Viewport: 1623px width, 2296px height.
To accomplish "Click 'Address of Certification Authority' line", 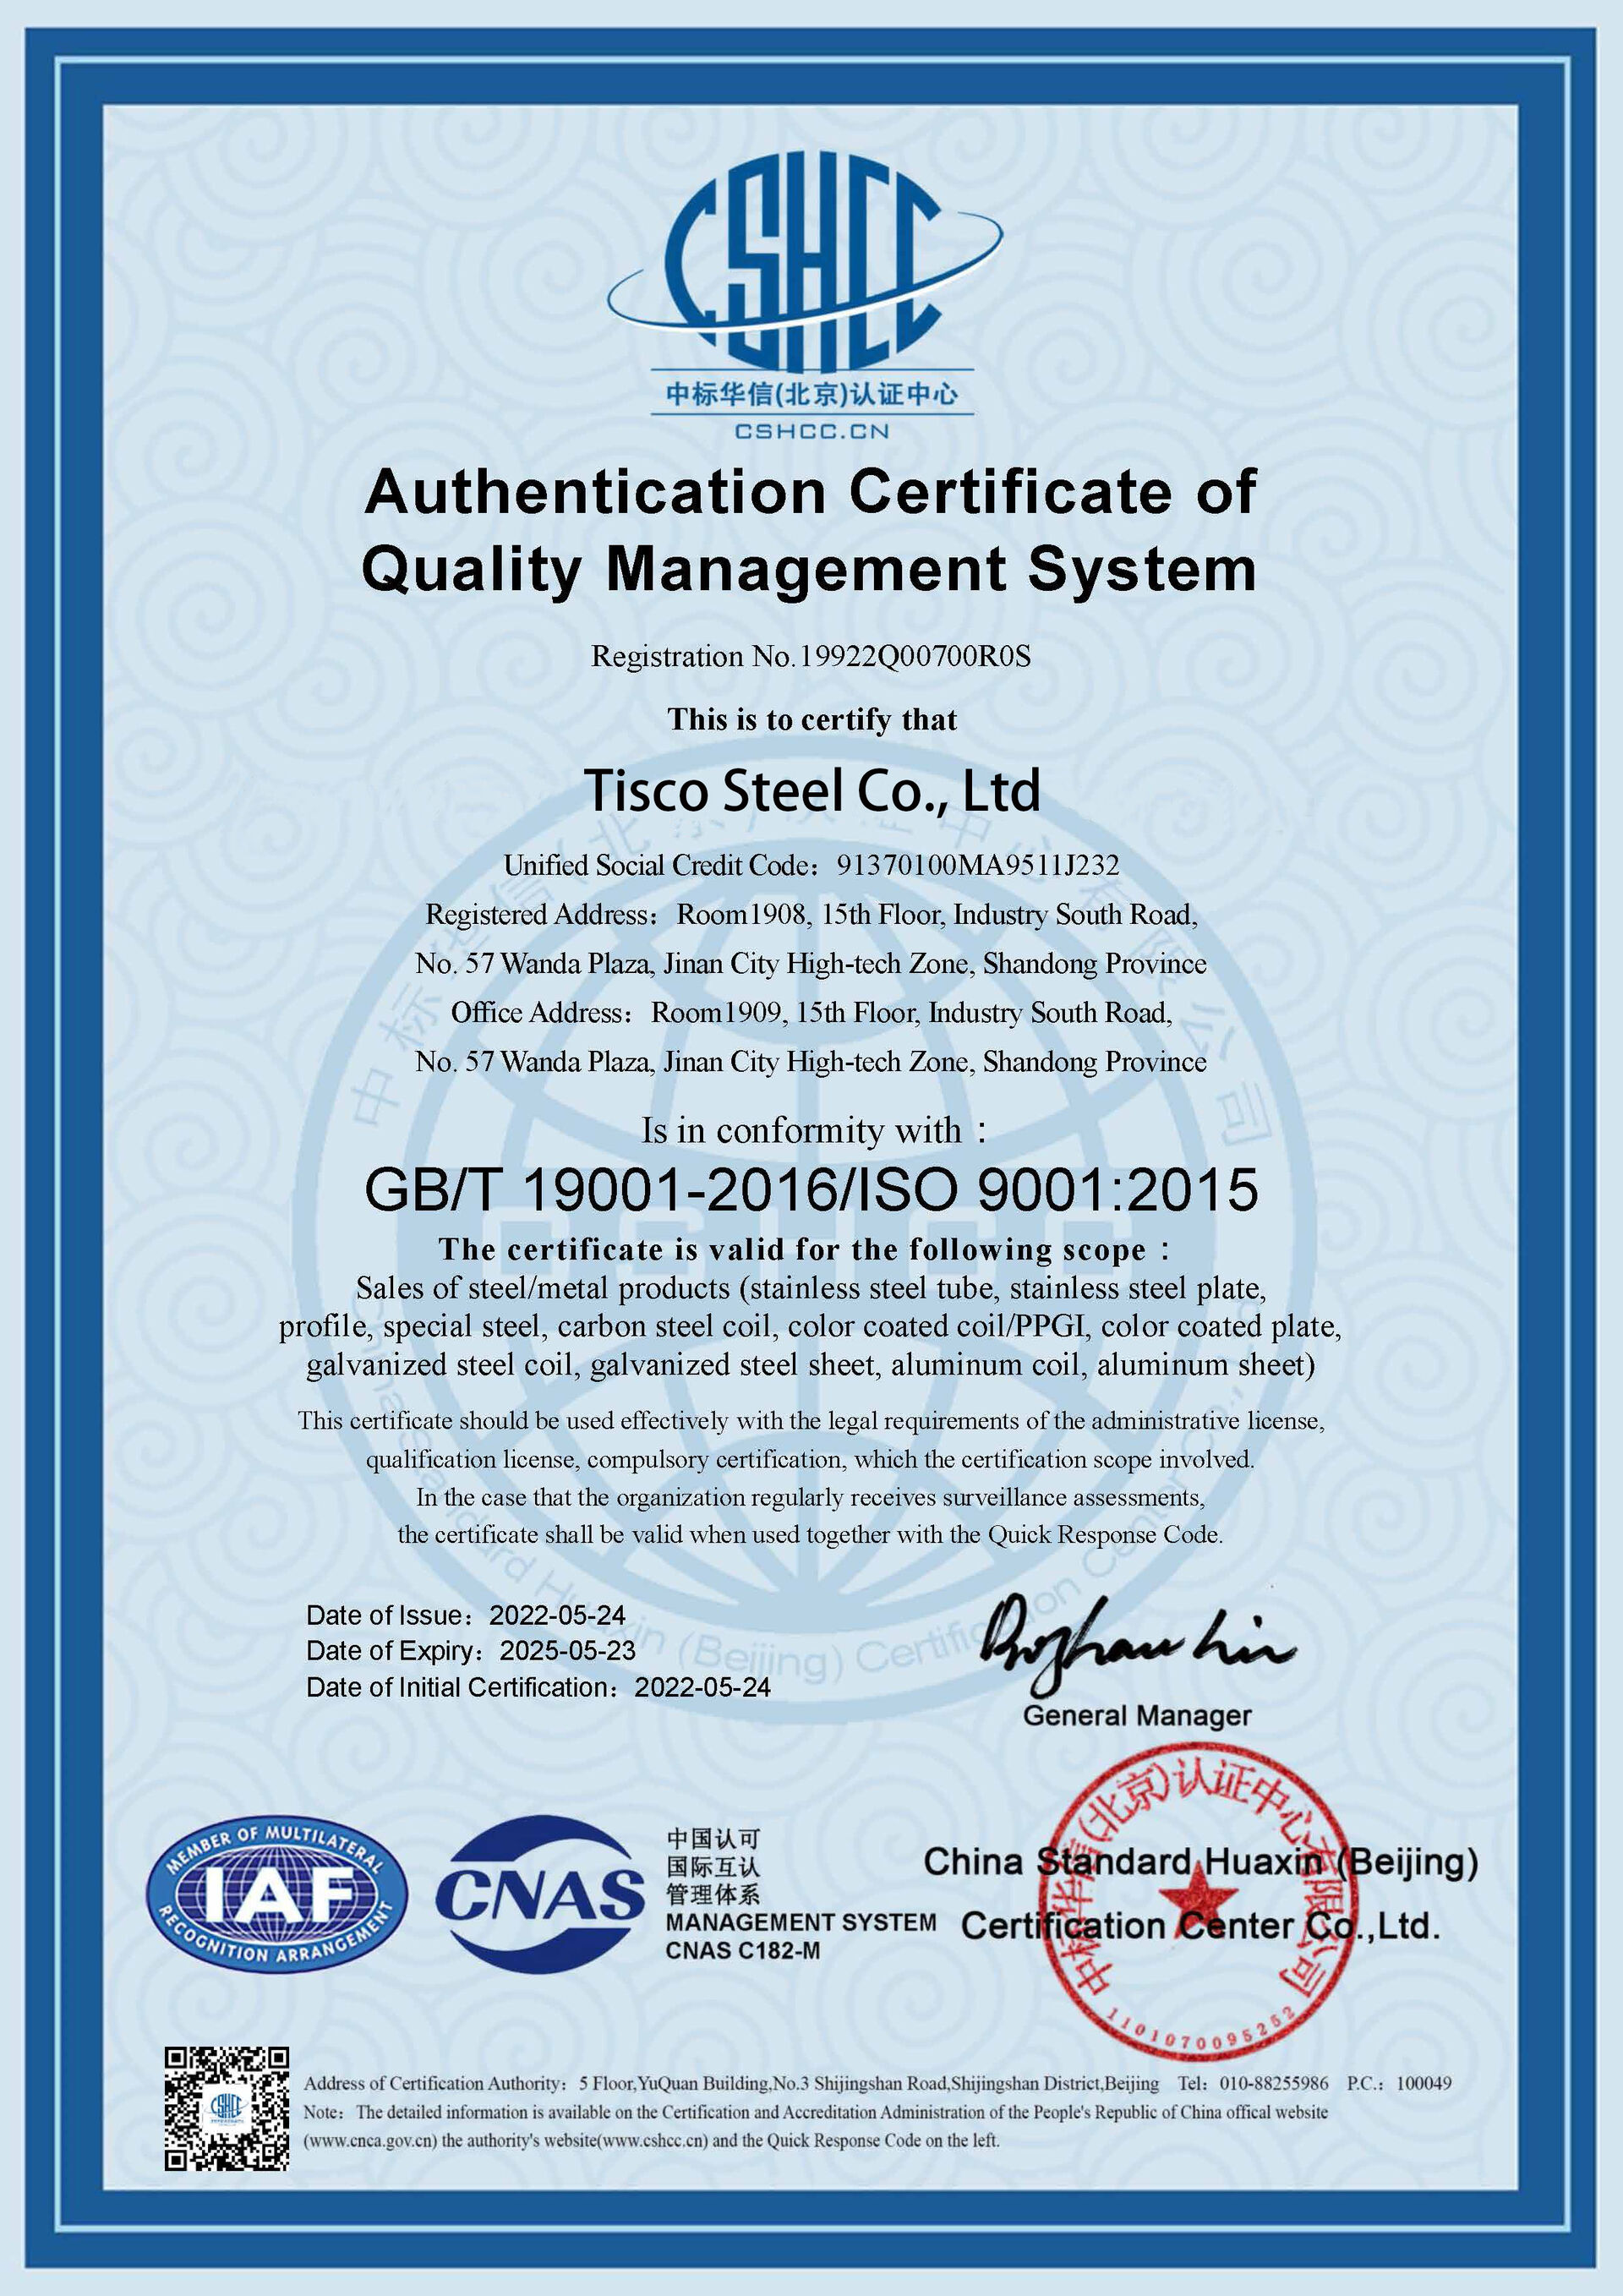I will point(731,2084).
